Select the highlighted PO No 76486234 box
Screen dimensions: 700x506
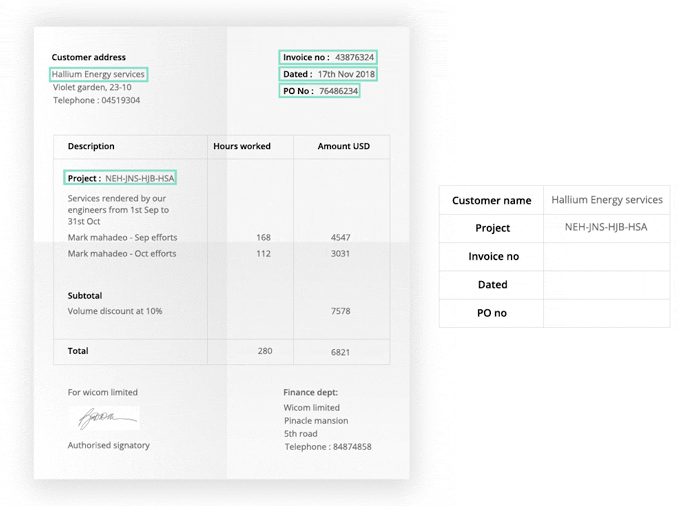coord(319,91)
